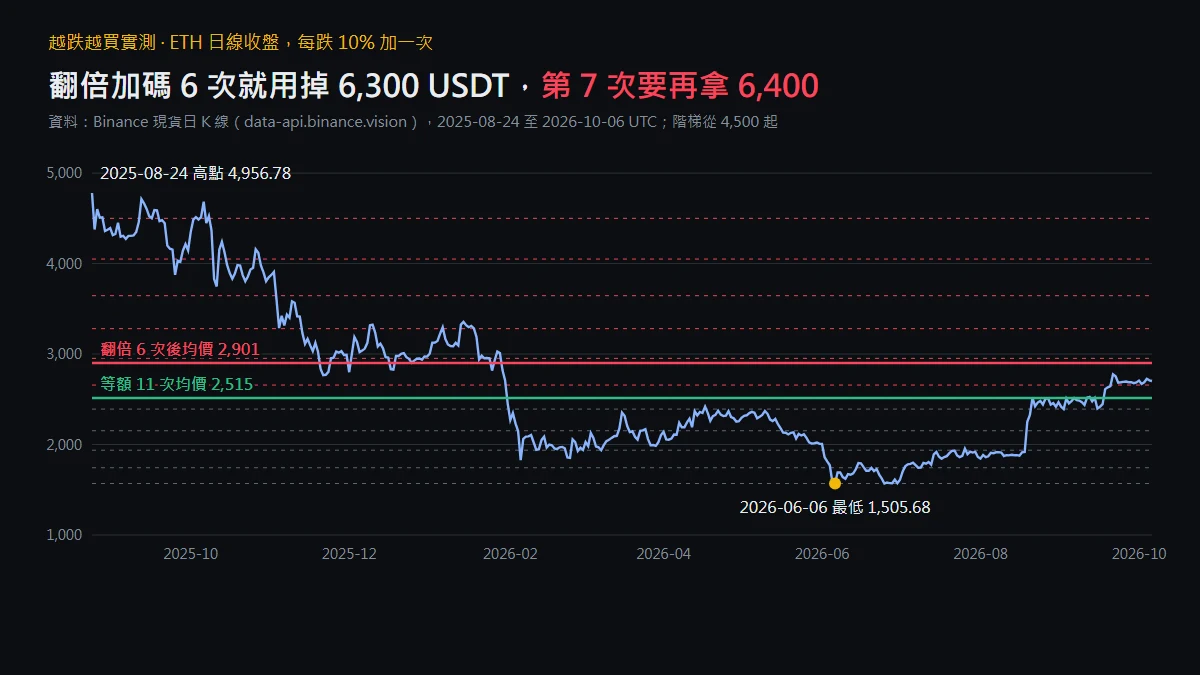Viewport: 1200px width, 675px height.
Task: Click the y-axis label 4,000
Action: [64, 264]
